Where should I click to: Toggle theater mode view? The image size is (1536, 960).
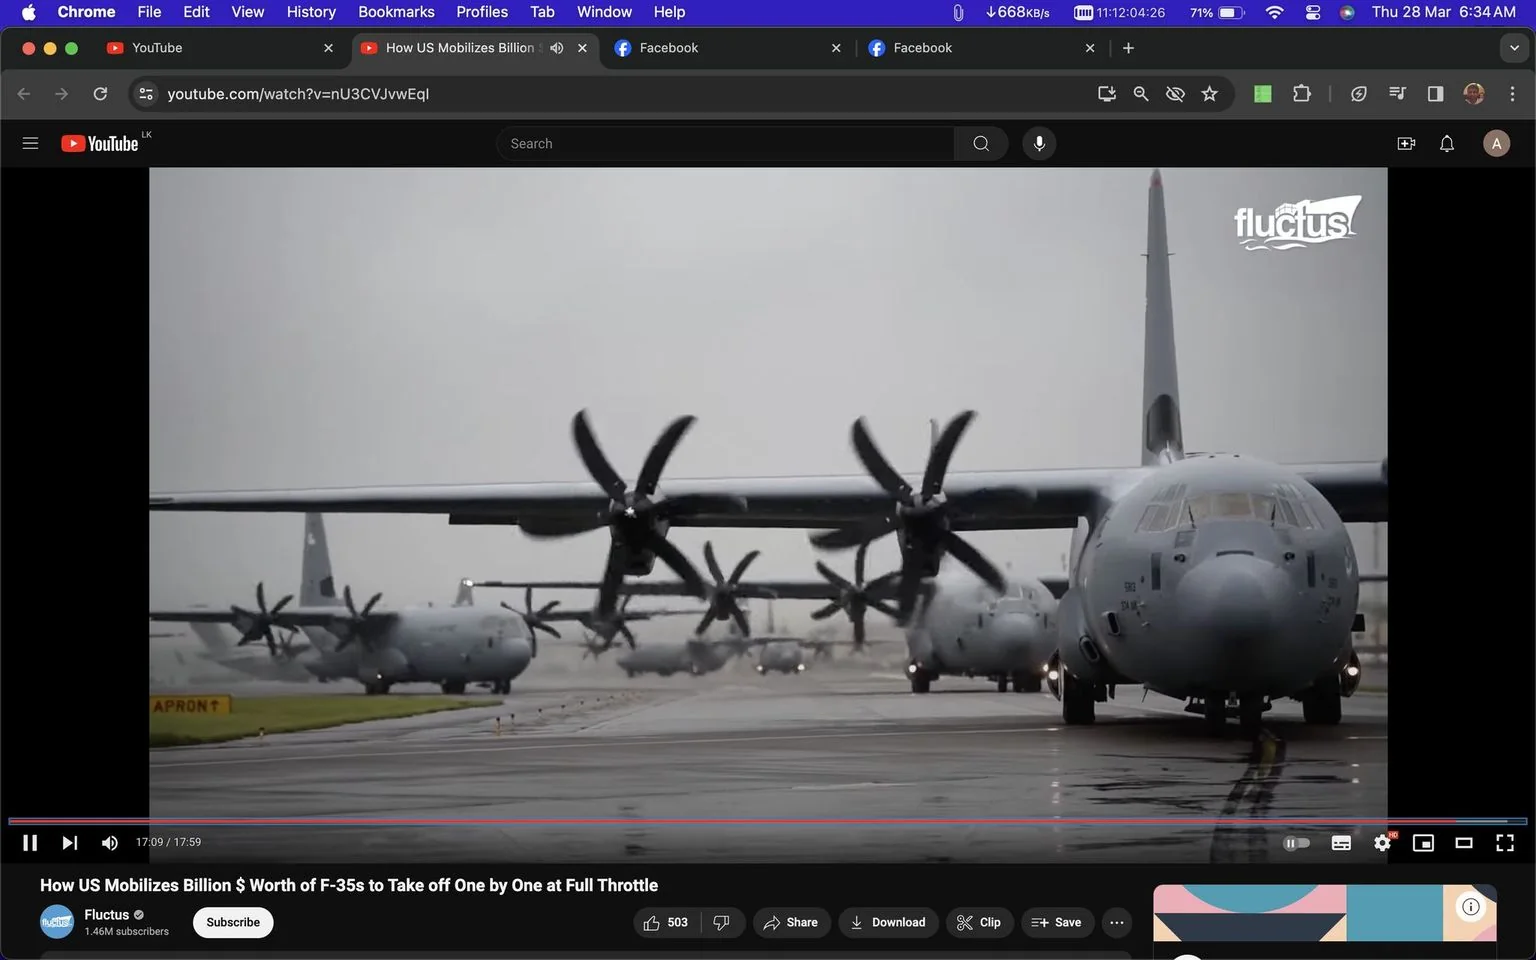pos(1464,843)
